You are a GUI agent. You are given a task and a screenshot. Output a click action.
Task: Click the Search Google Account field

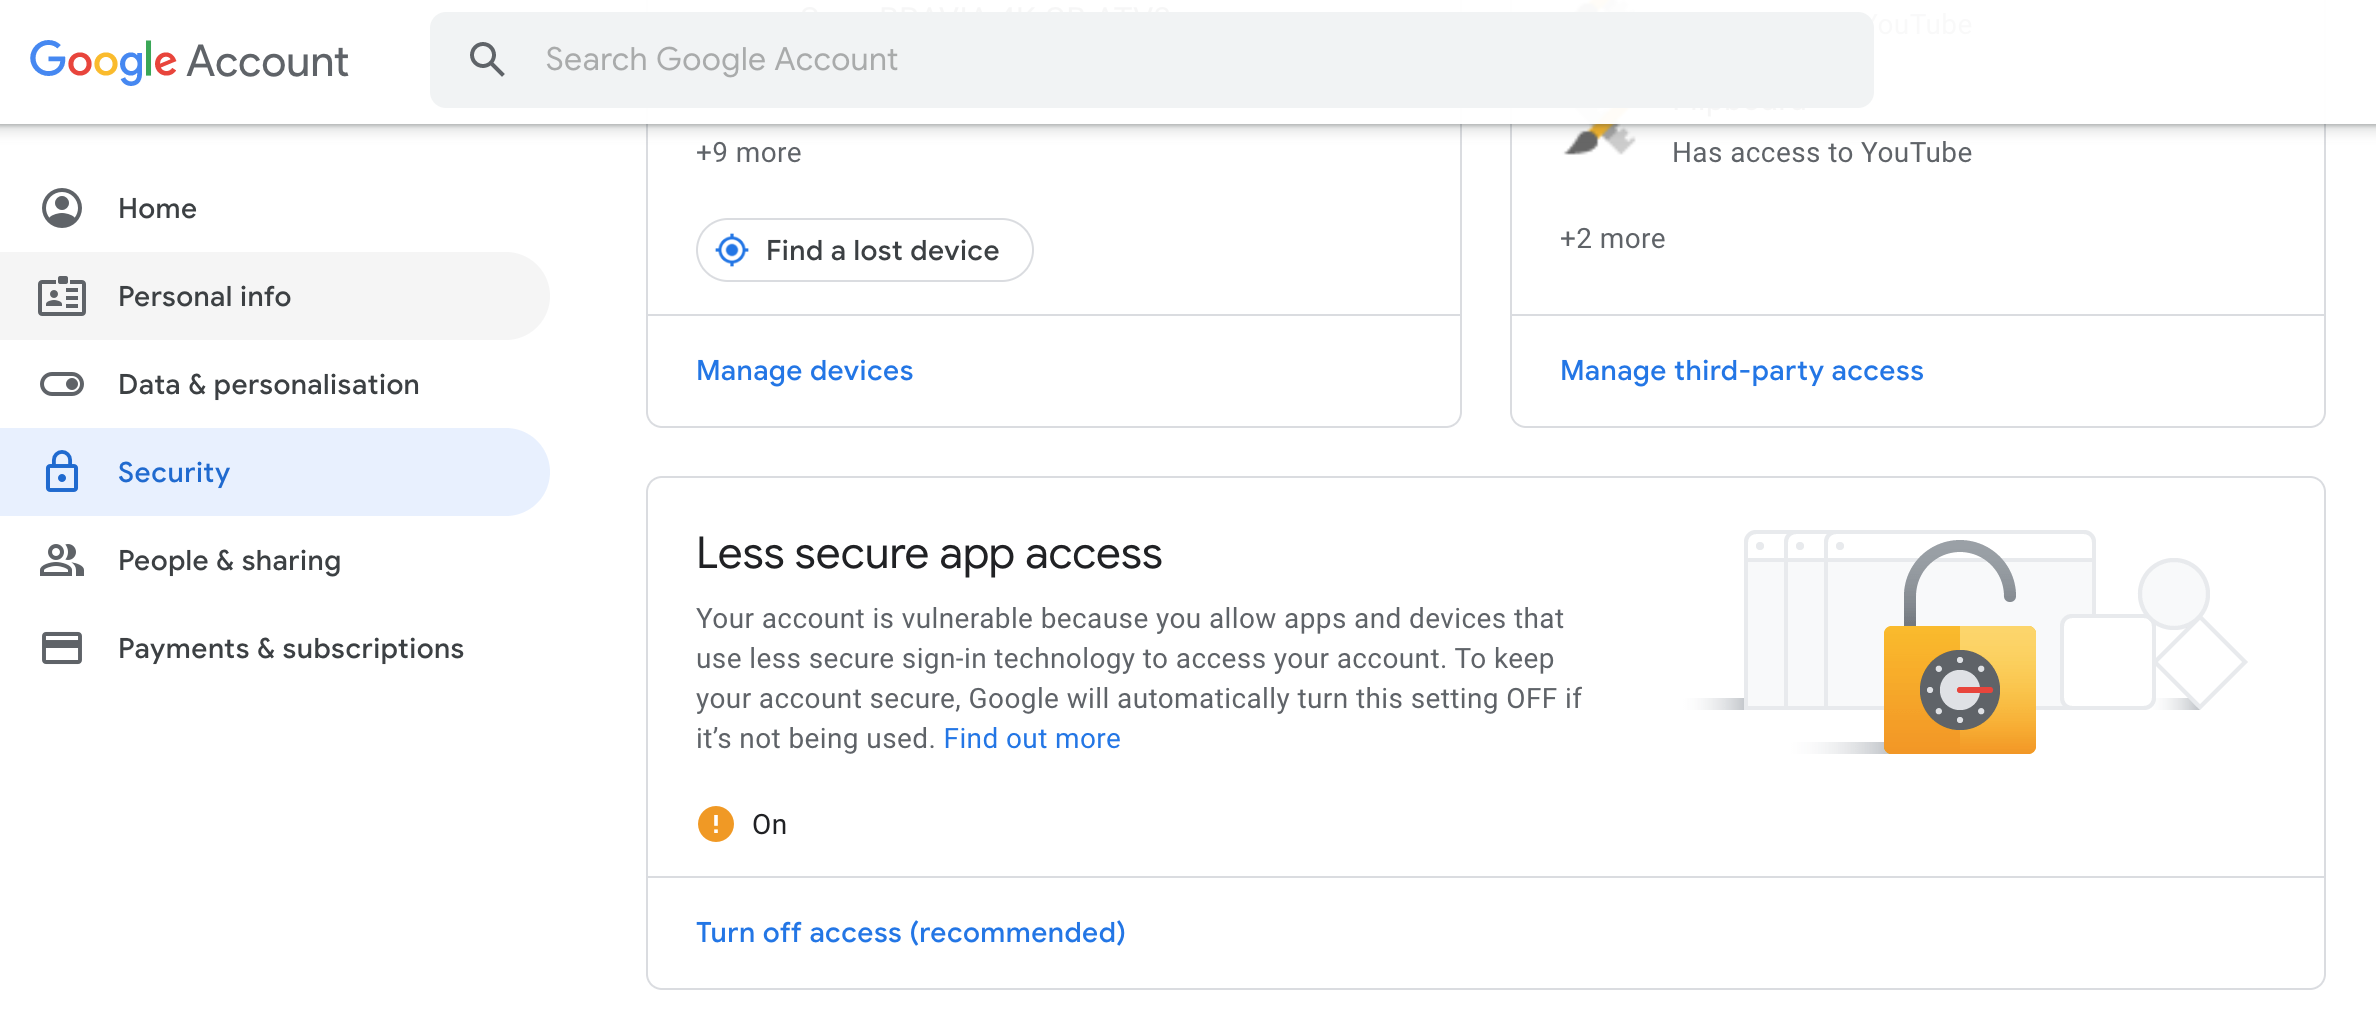point(1152,60)
